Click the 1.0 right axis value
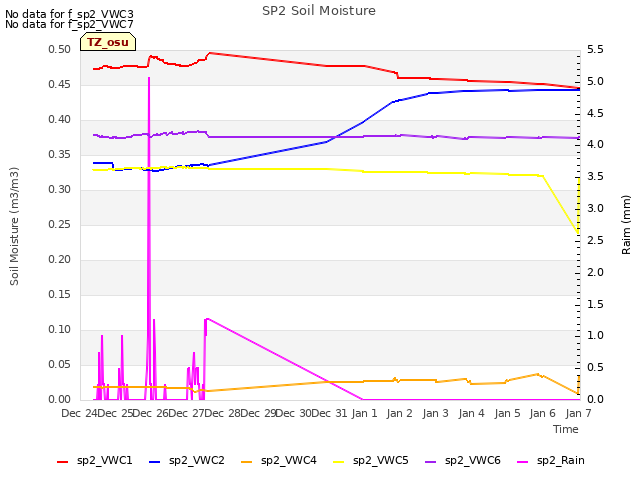 tap(595, 336)
